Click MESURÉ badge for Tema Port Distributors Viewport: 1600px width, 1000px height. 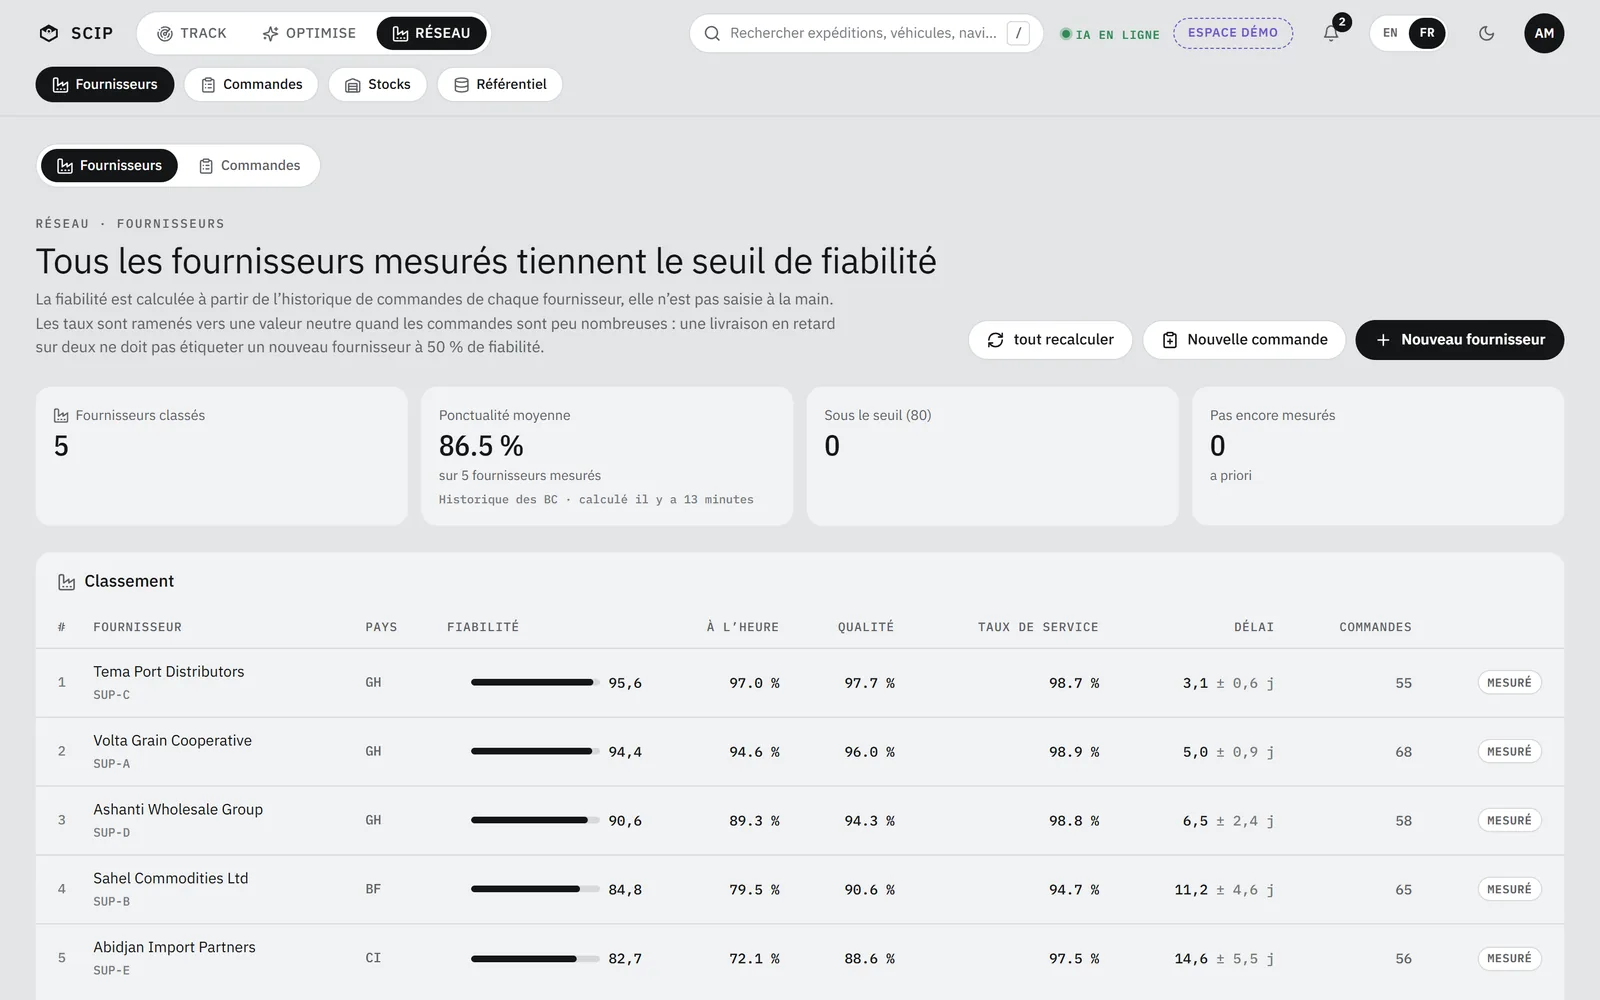[x=1509, y=683]
